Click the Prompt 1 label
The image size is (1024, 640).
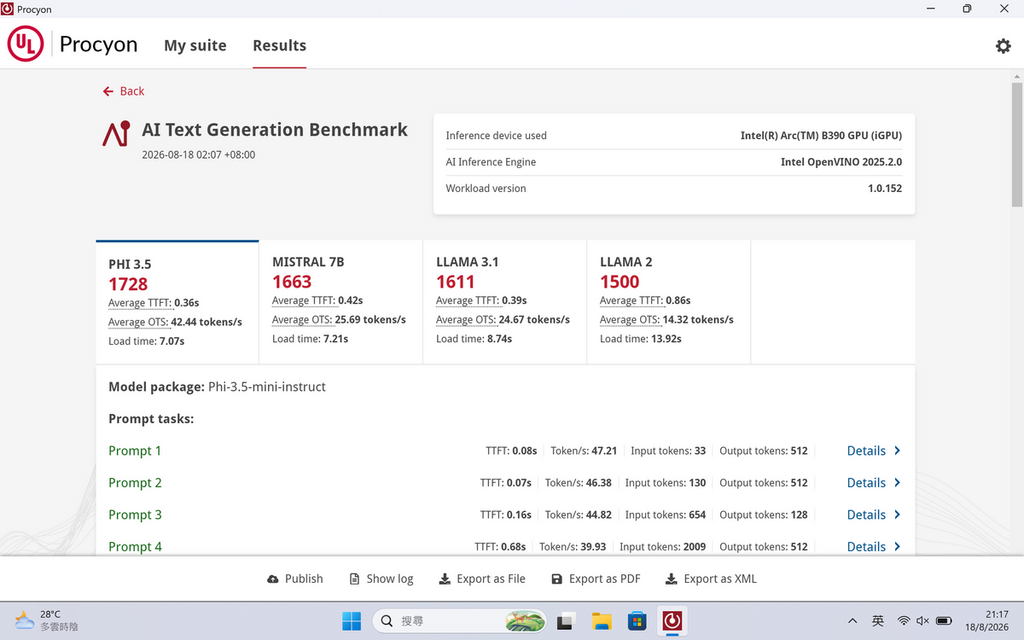point(135,451)
